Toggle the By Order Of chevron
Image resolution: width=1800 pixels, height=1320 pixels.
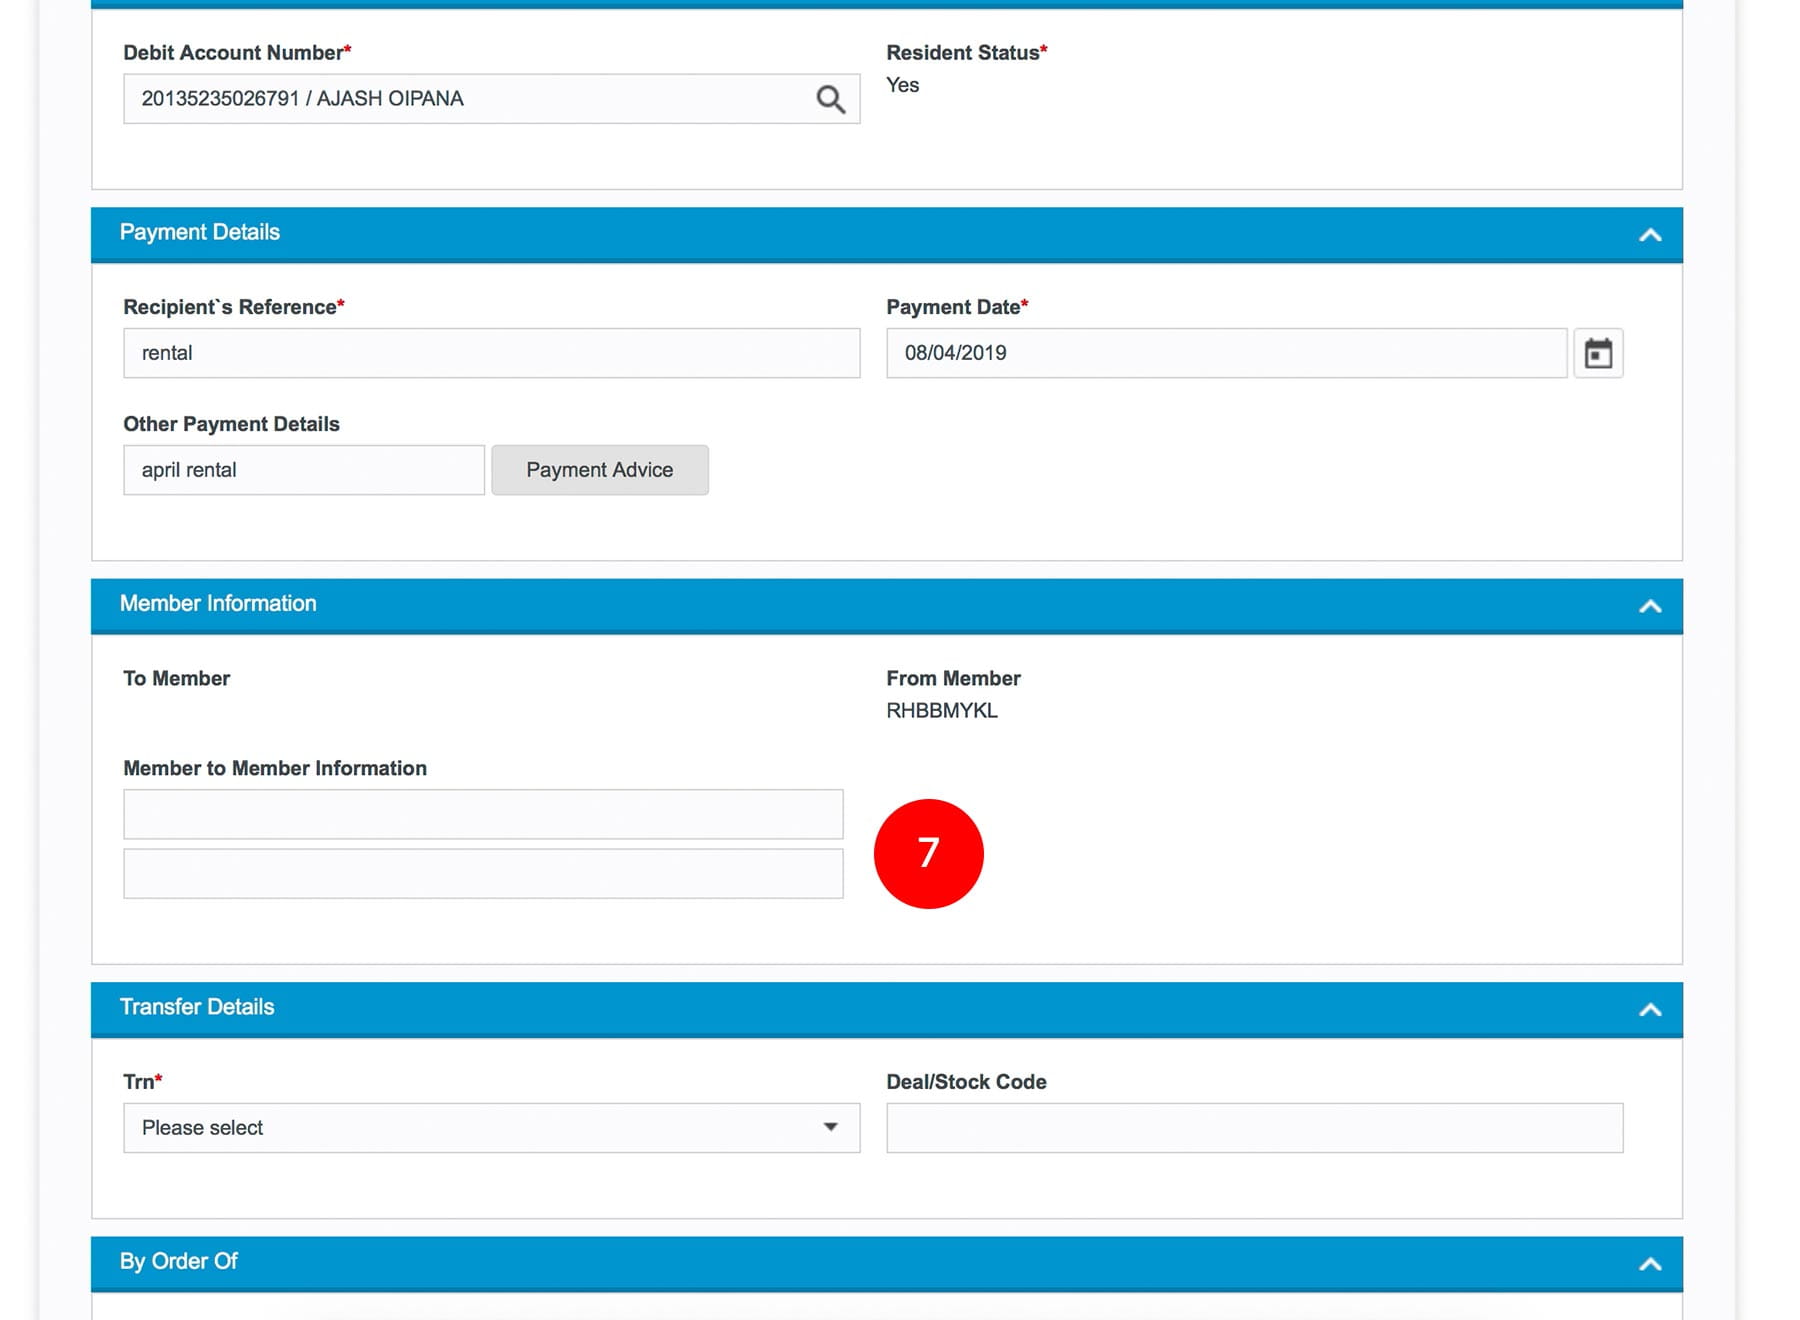1650,1264
